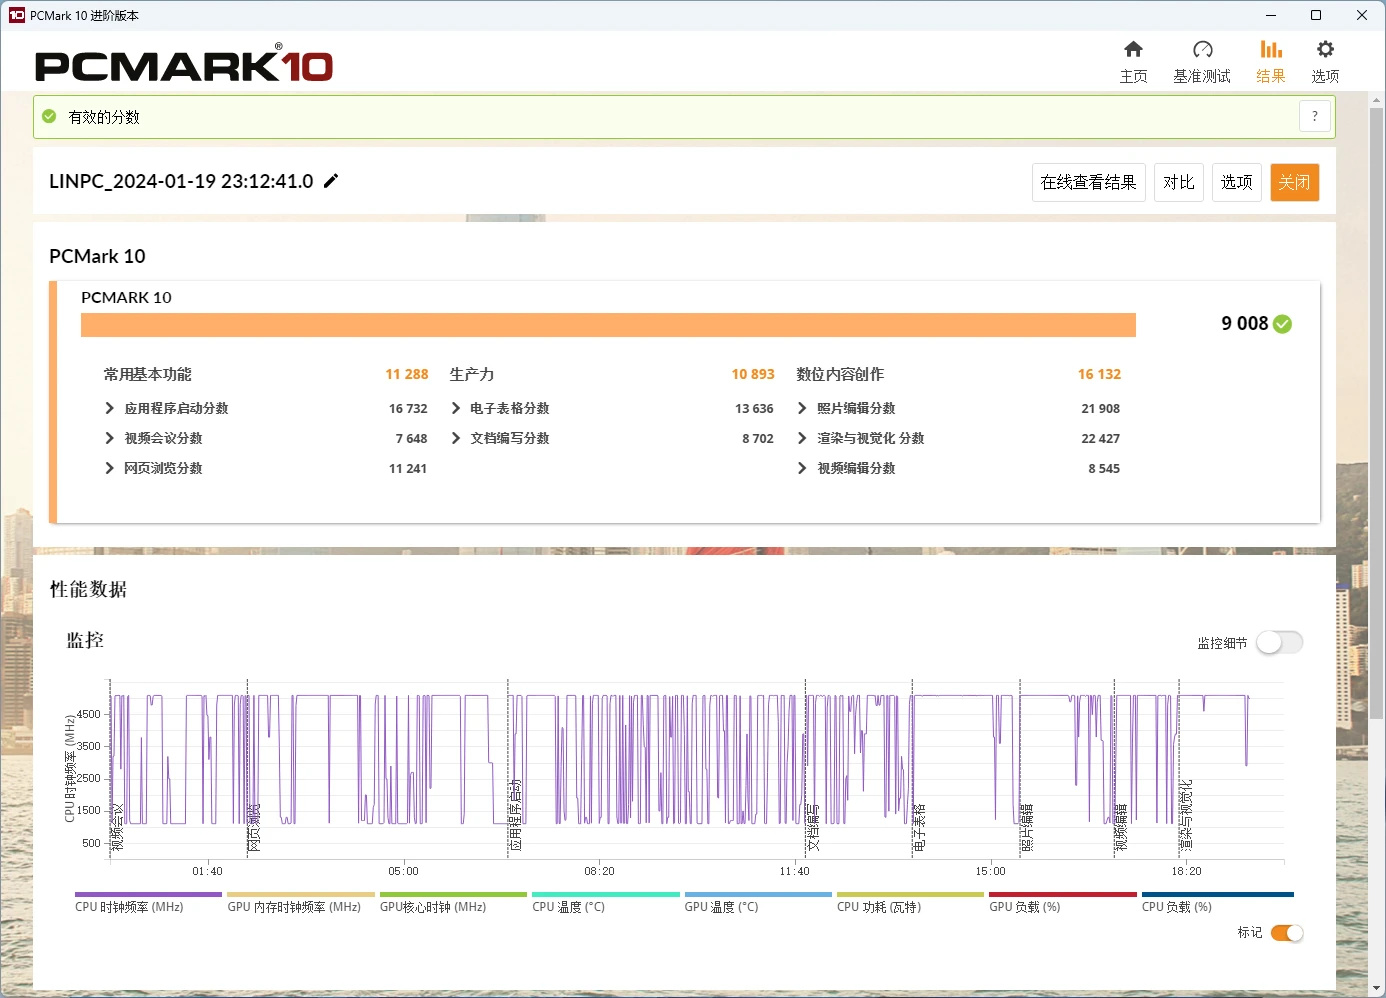Click the scrollbar down arrow
1386x998 pixels.
point(1377,988)
